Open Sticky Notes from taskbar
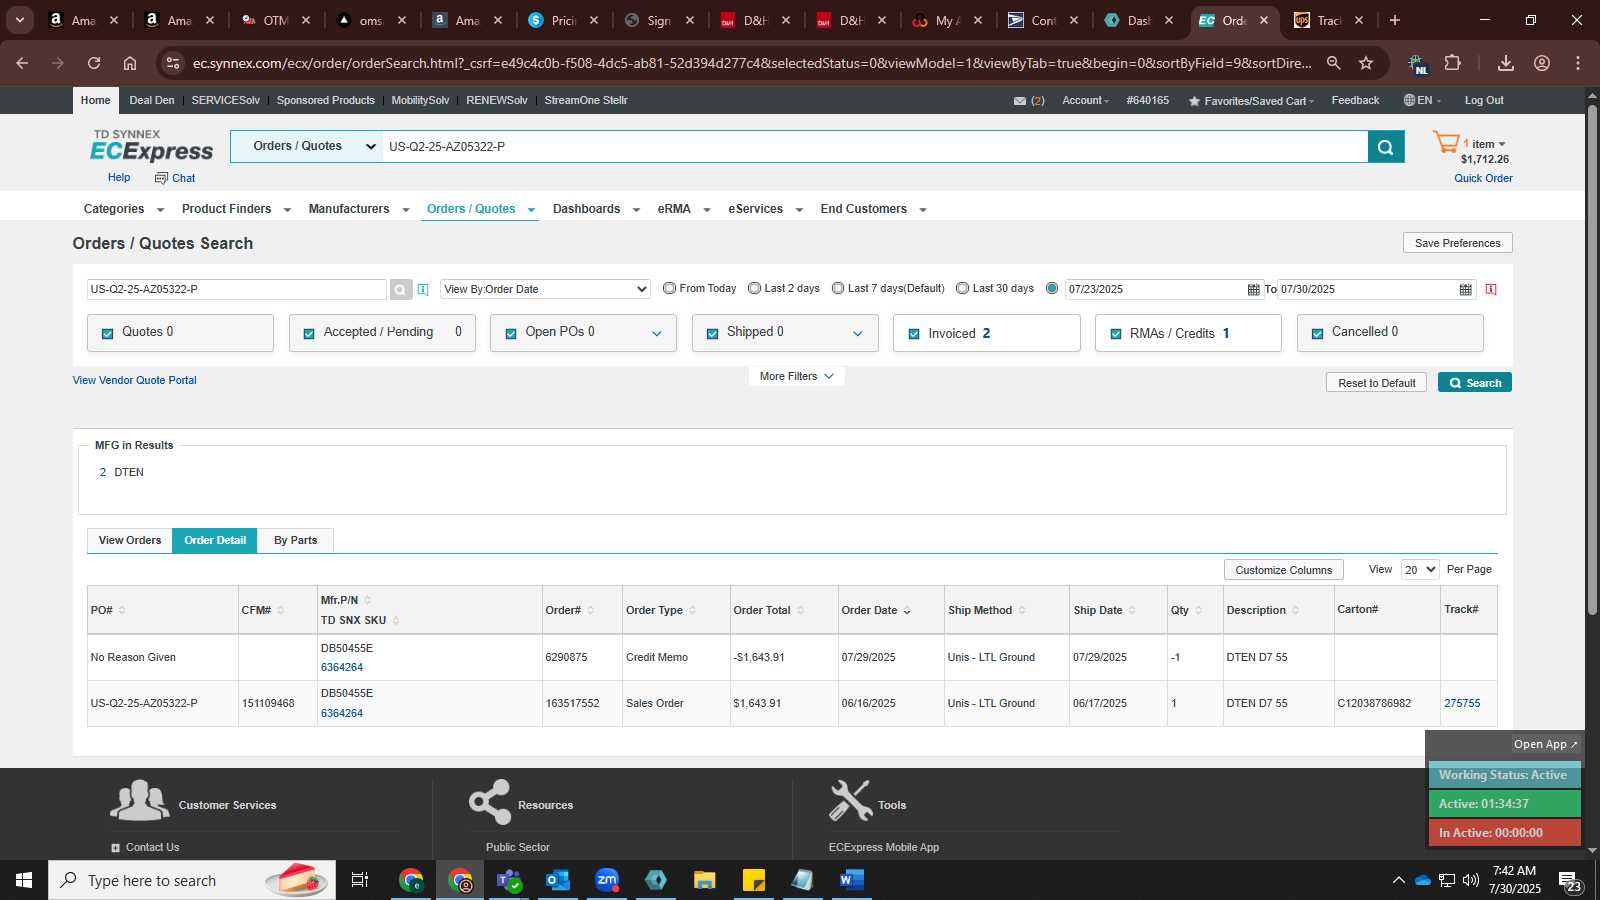Screen dimensions: 1600x900 [x=754, y=880]
